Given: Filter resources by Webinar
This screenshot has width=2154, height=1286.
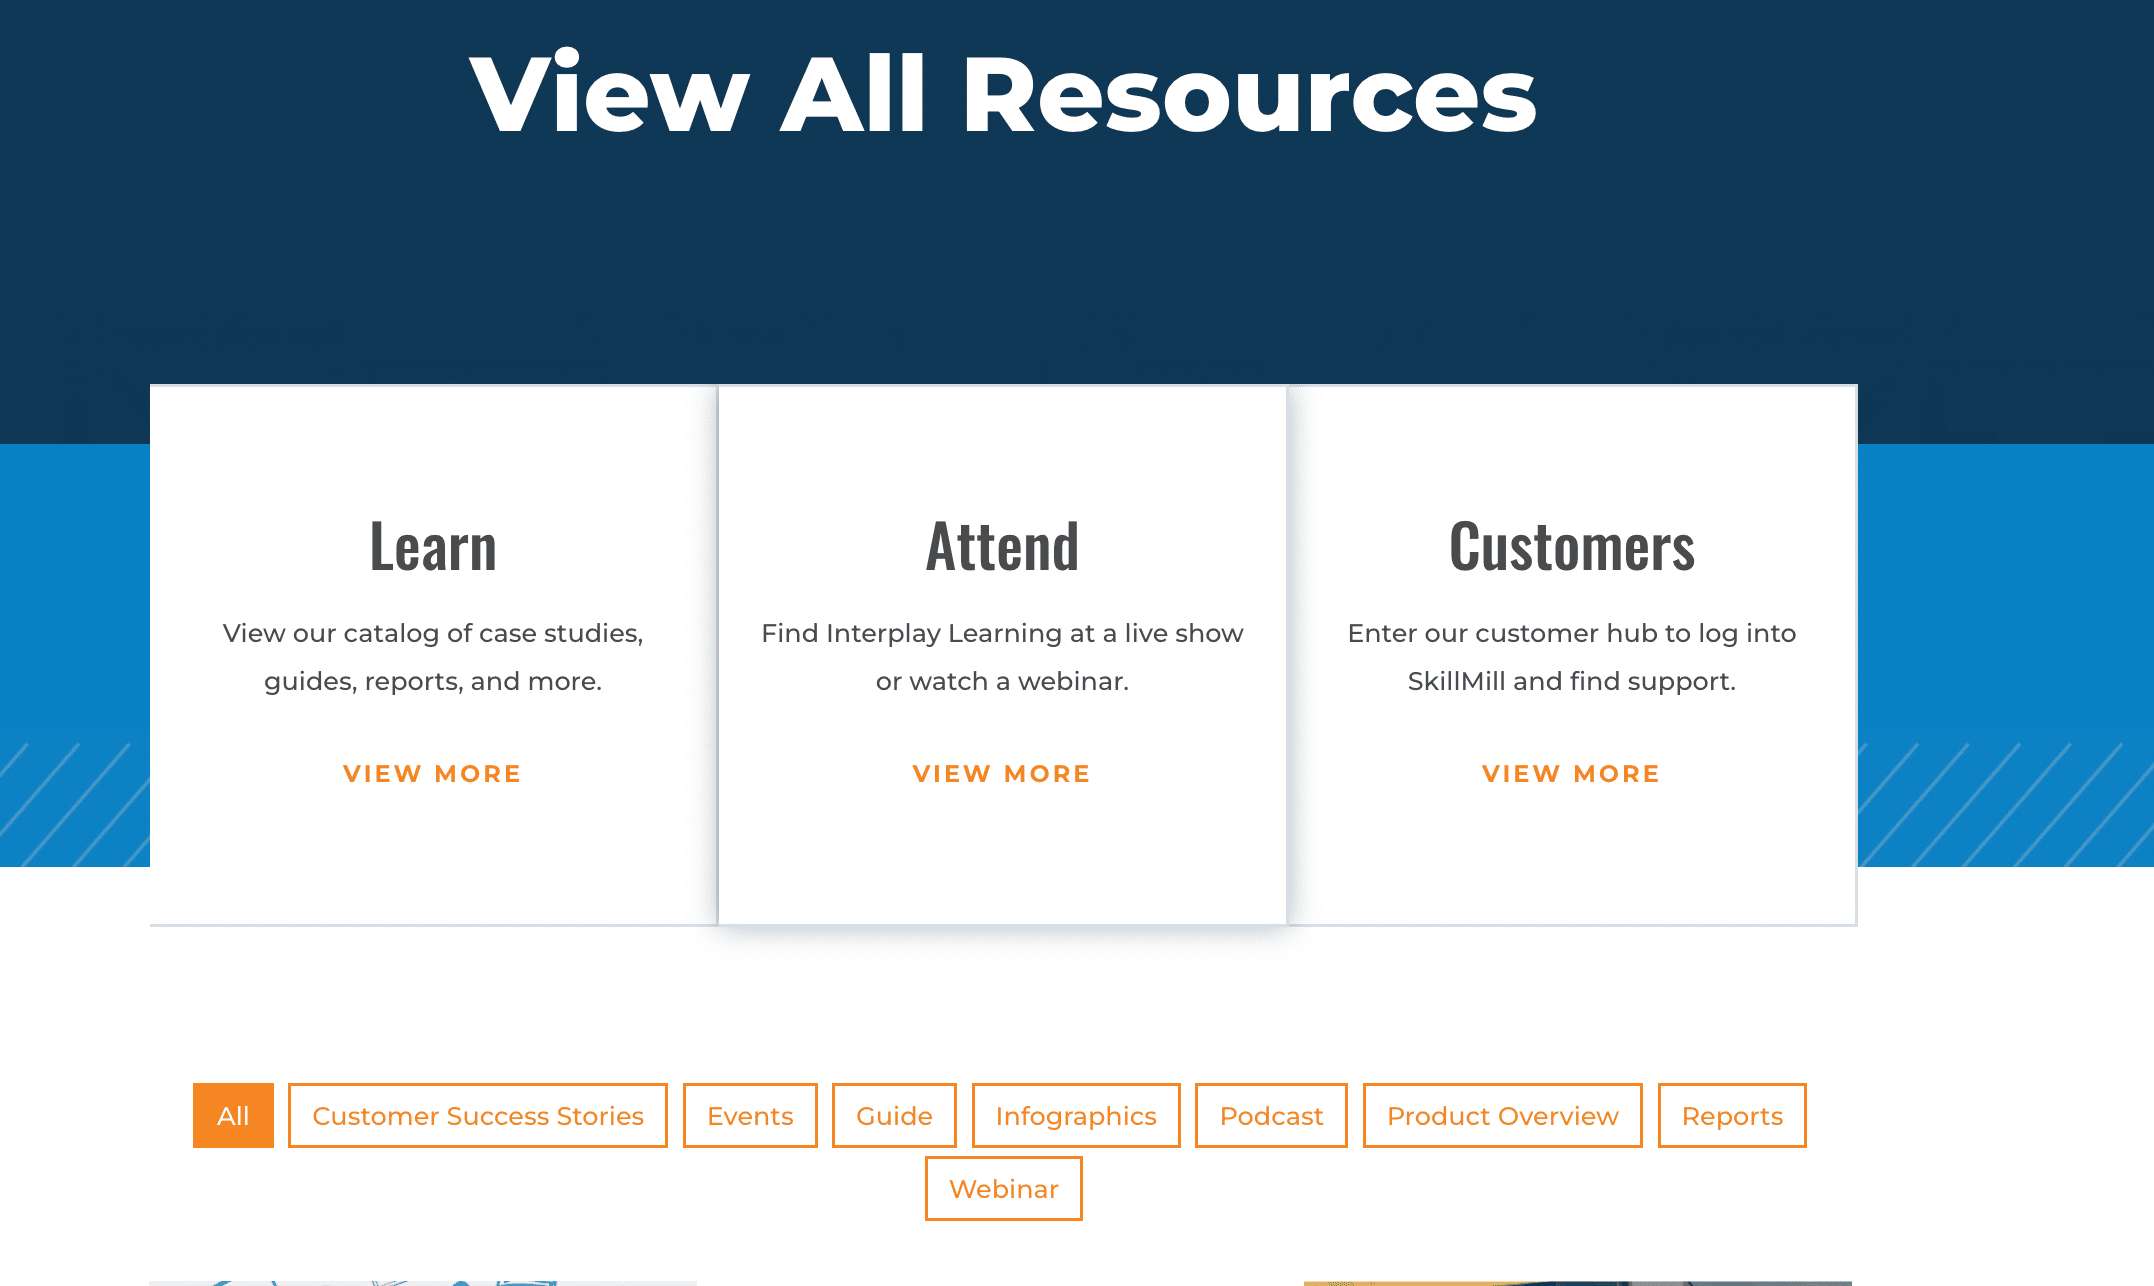Looking at the screenshot, I should coord(1002,1188).
